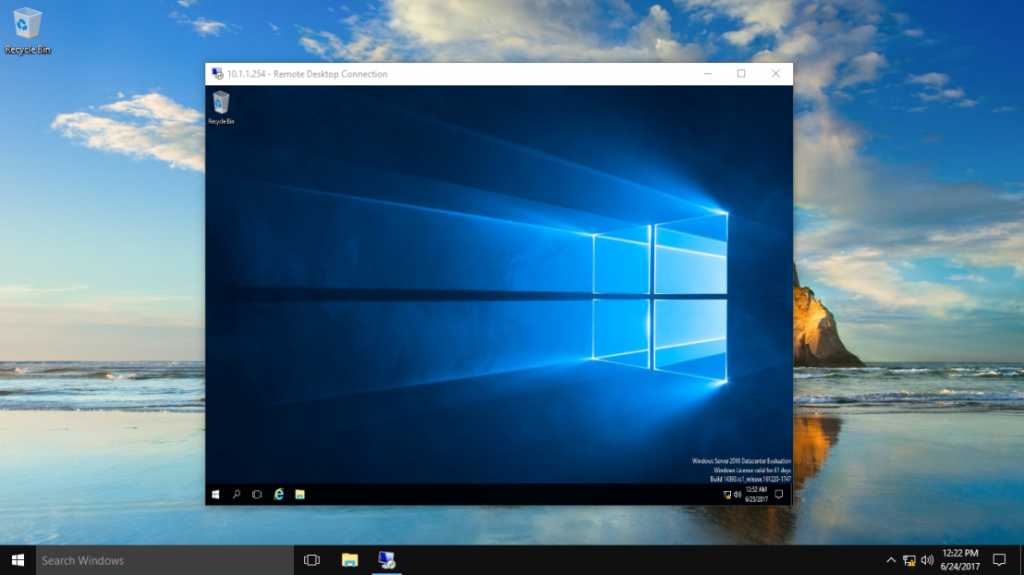The width and height of the screenshot is (1024, 575).
Task: Launch Internet Explorer in the remote session
Action: point(279,495)
